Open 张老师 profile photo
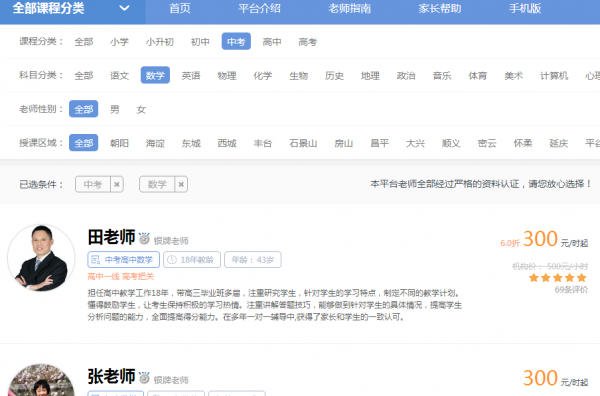 41,380
